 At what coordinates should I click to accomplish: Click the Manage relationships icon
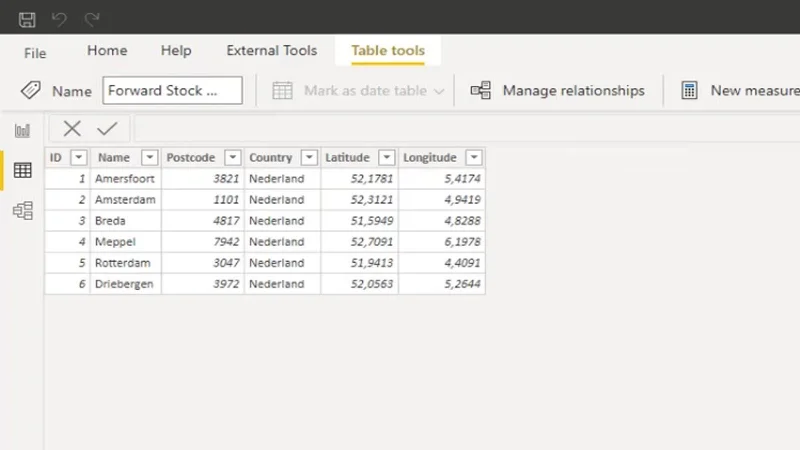point(481,91)
